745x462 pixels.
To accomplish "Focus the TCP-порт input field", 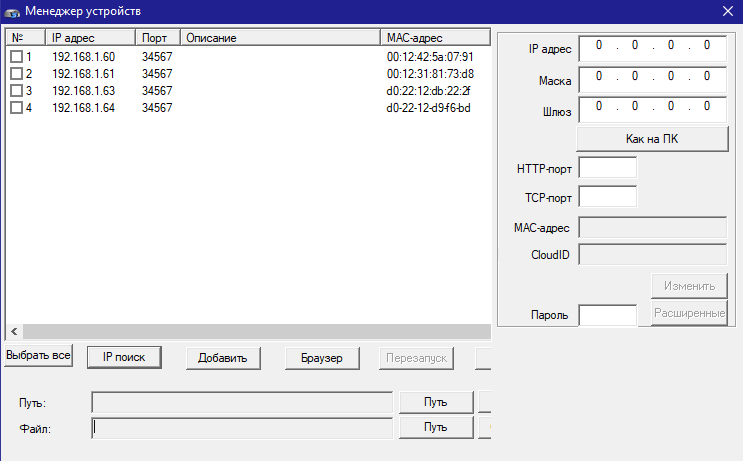I will click(608, 196).
